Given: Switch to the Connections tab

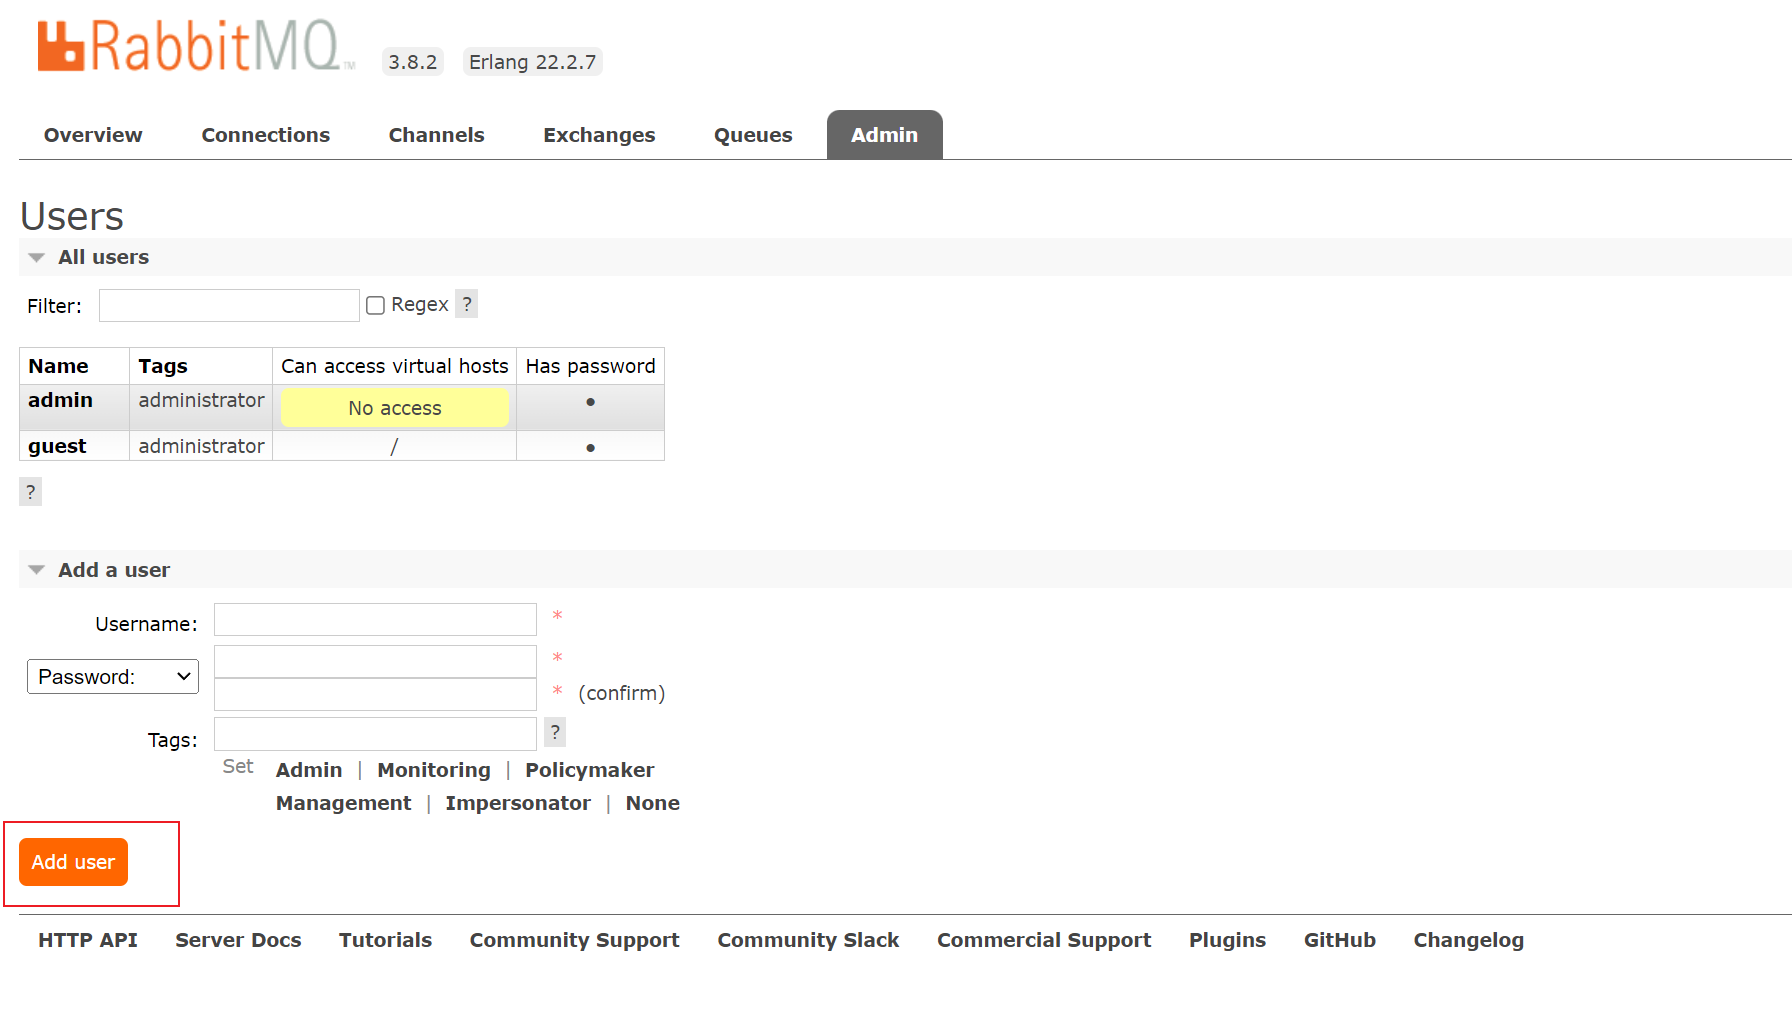Looking at the screenshot, I should pyautogui.click(x=266, y=135).
